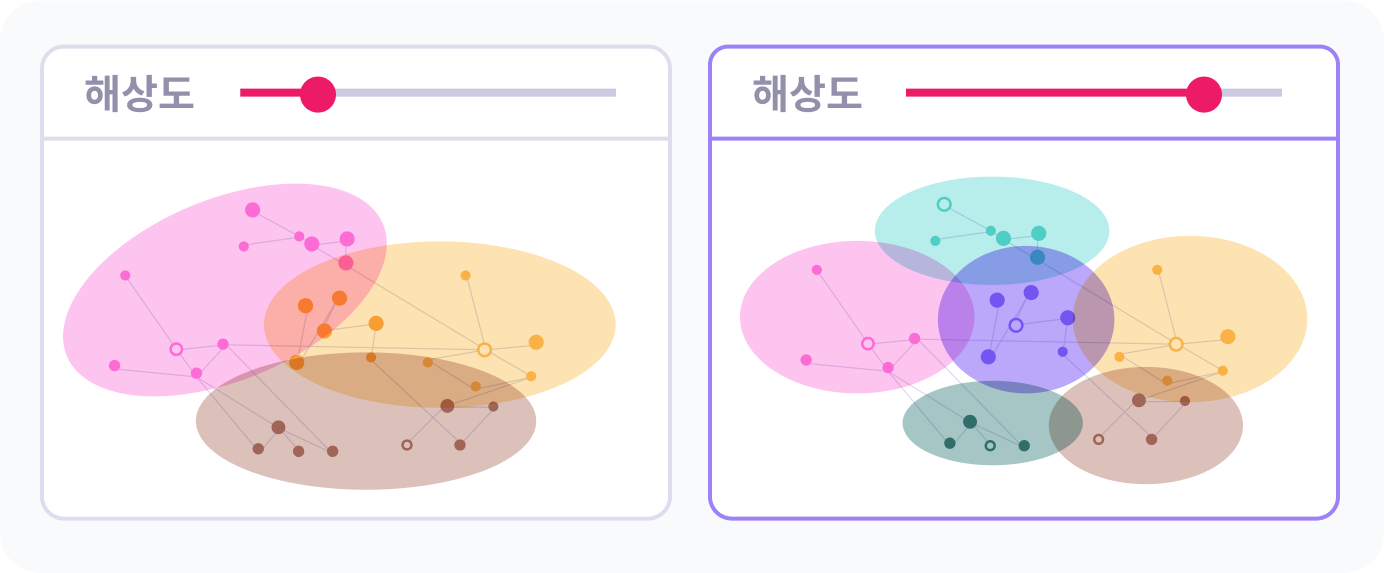Select the hollow orange node in the left graph
1384x573 pixels.
(x=484, y=350)
